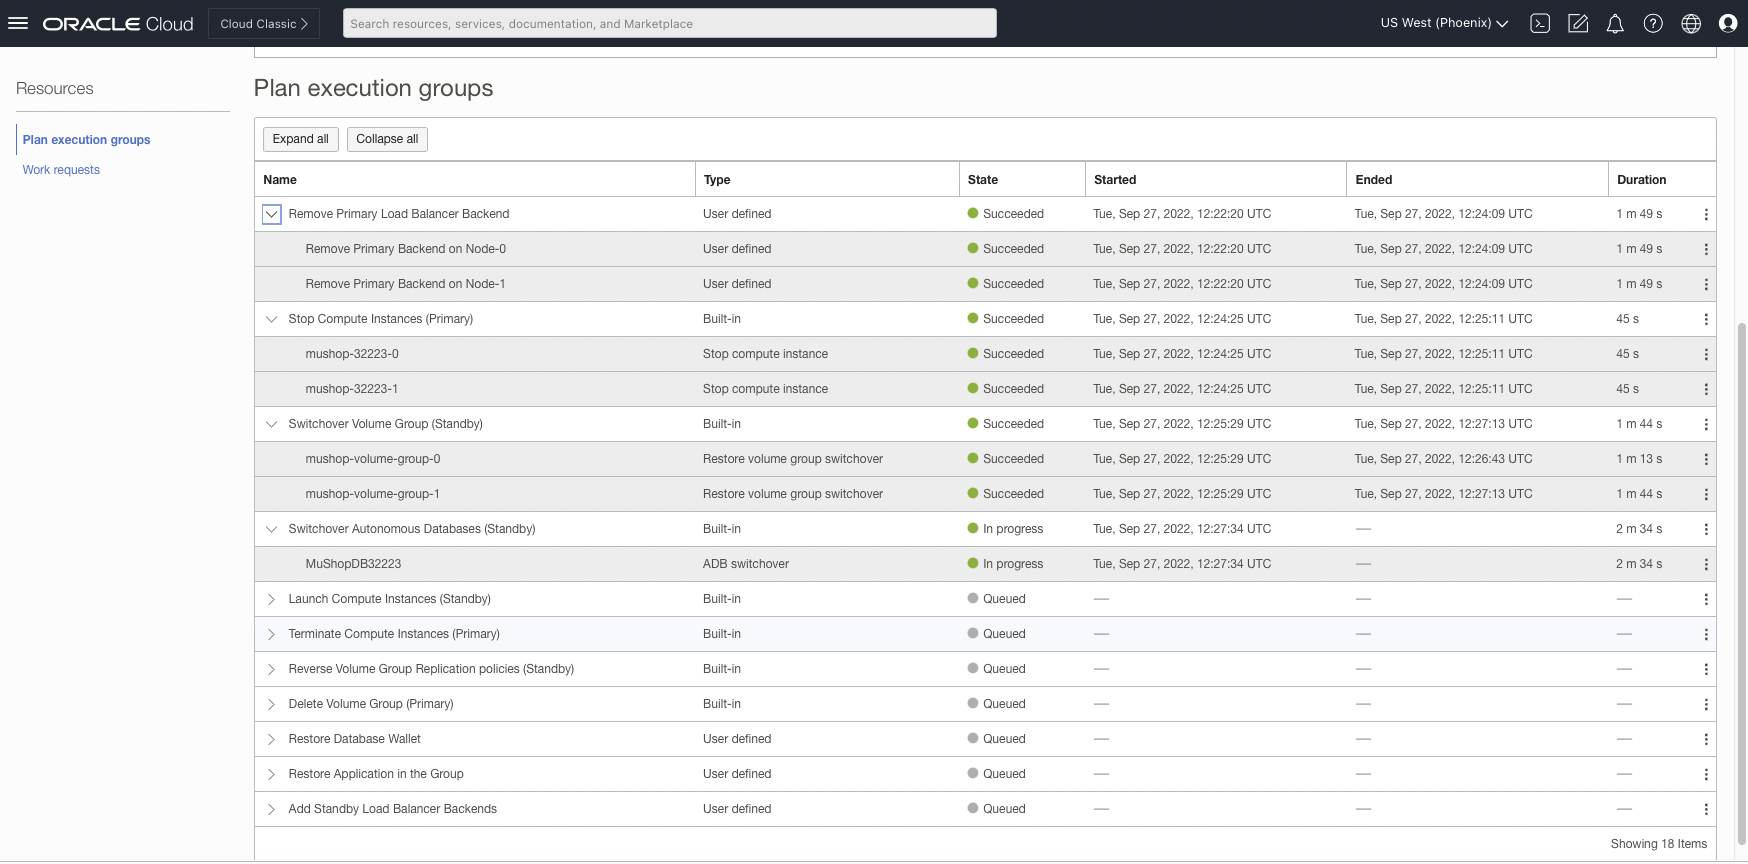Click the Cloud Classic button
Screen dimensions: 1748x864
[264, 23]
